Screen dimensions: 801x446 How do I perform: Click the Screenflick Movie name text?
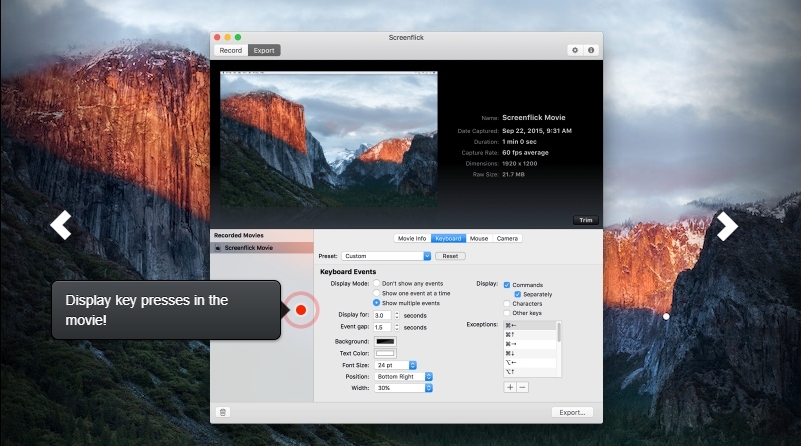click(x=534, y=118)
